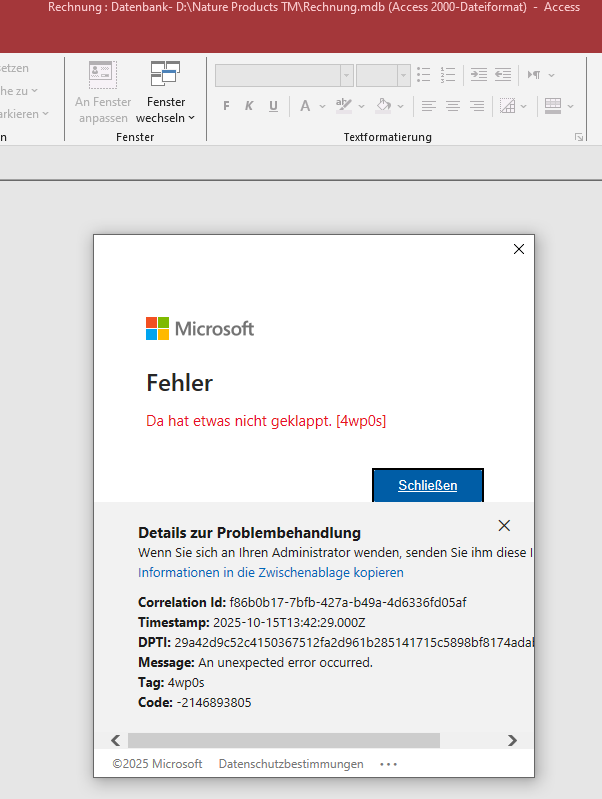Apply numbered list formatting
This screenshot has height=799, width=602.
click(x=448, y=75)
